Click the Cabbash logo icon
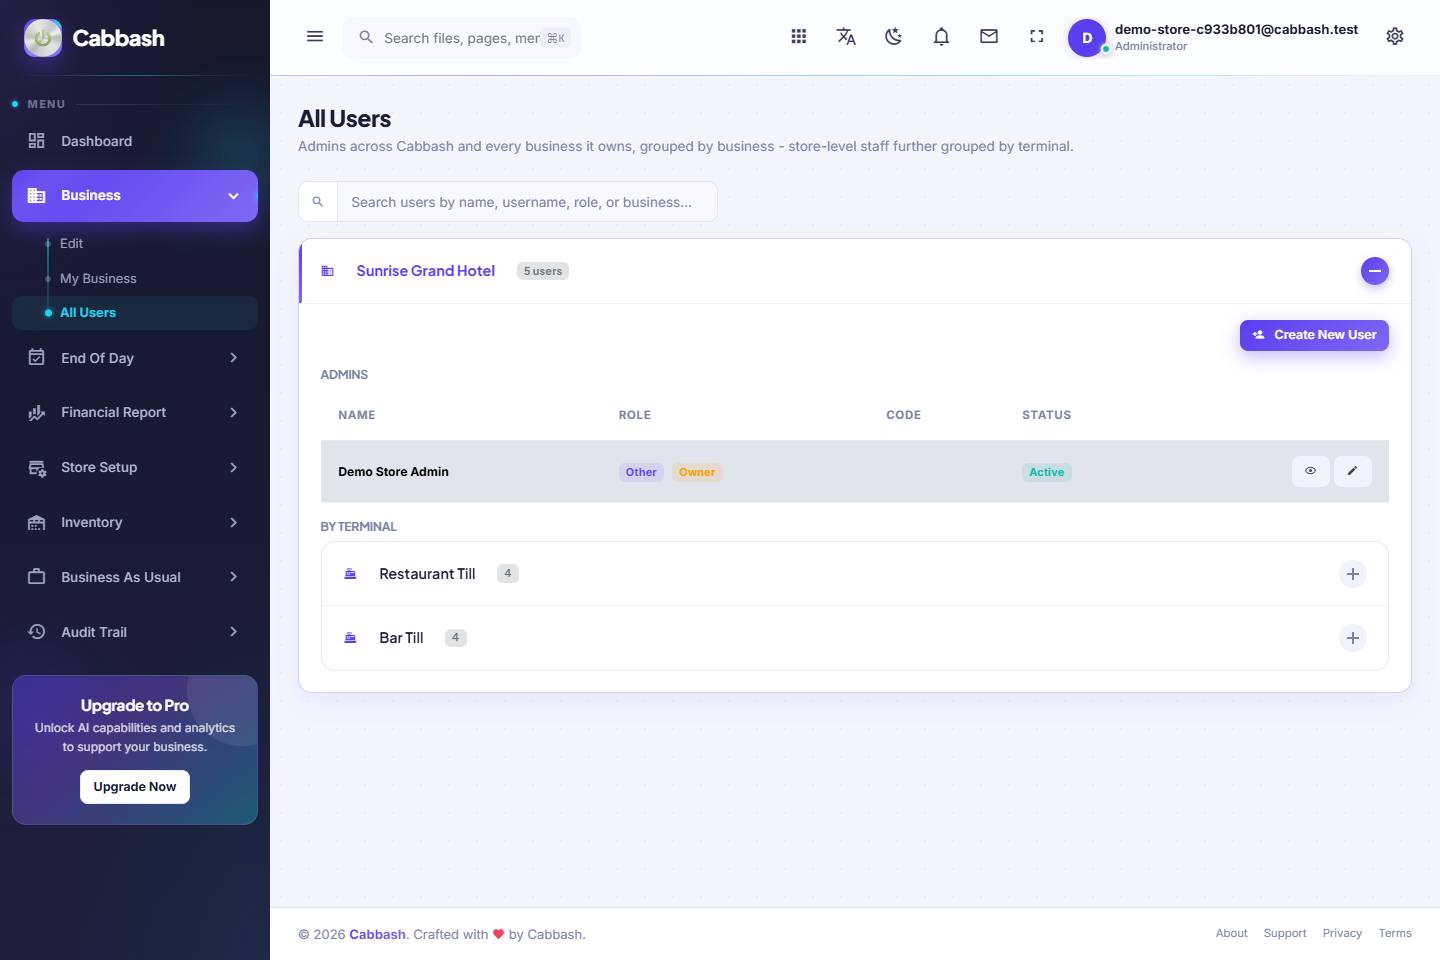This screenshot has height=960, width=1440. pos(43,38)
